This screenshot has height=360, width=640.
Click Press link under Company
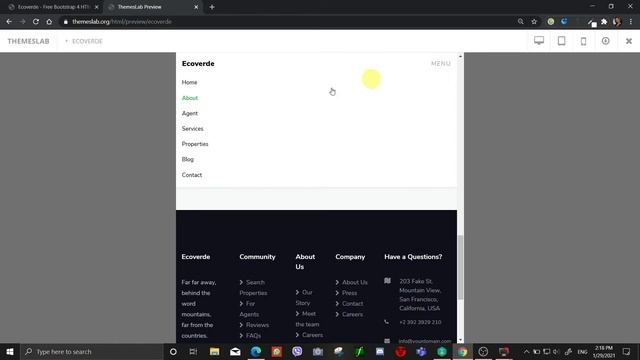[x=346, y=293]
